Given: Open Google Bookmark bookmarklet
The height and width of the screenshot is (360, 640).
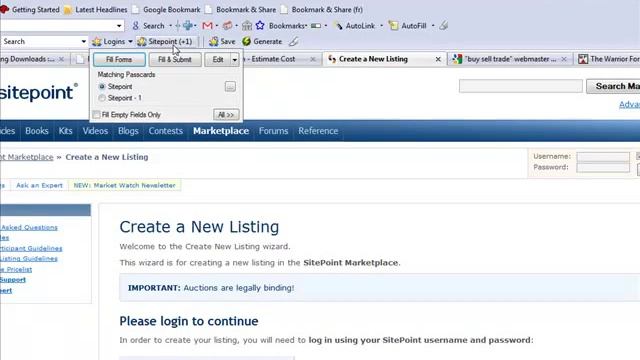Looking at the screenshot, I should click(x=166, y=9).
